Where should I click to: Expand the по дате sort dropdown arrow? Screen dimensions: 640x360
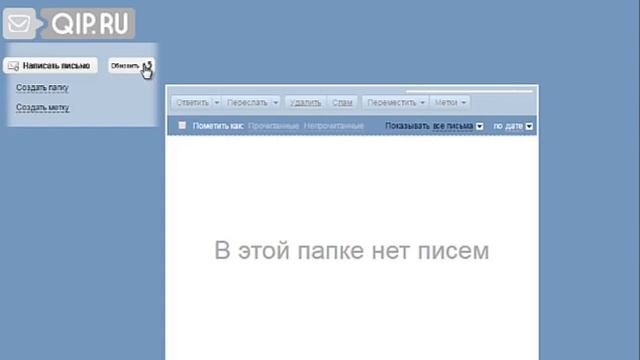[x=529, y=127]
